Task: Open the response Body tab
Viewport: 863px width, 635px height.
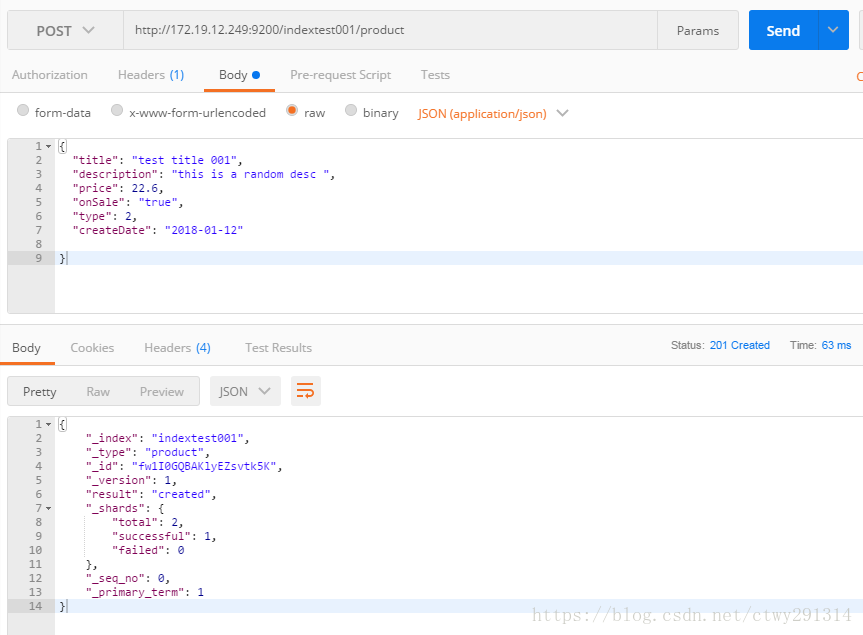Action: point(26,348)
